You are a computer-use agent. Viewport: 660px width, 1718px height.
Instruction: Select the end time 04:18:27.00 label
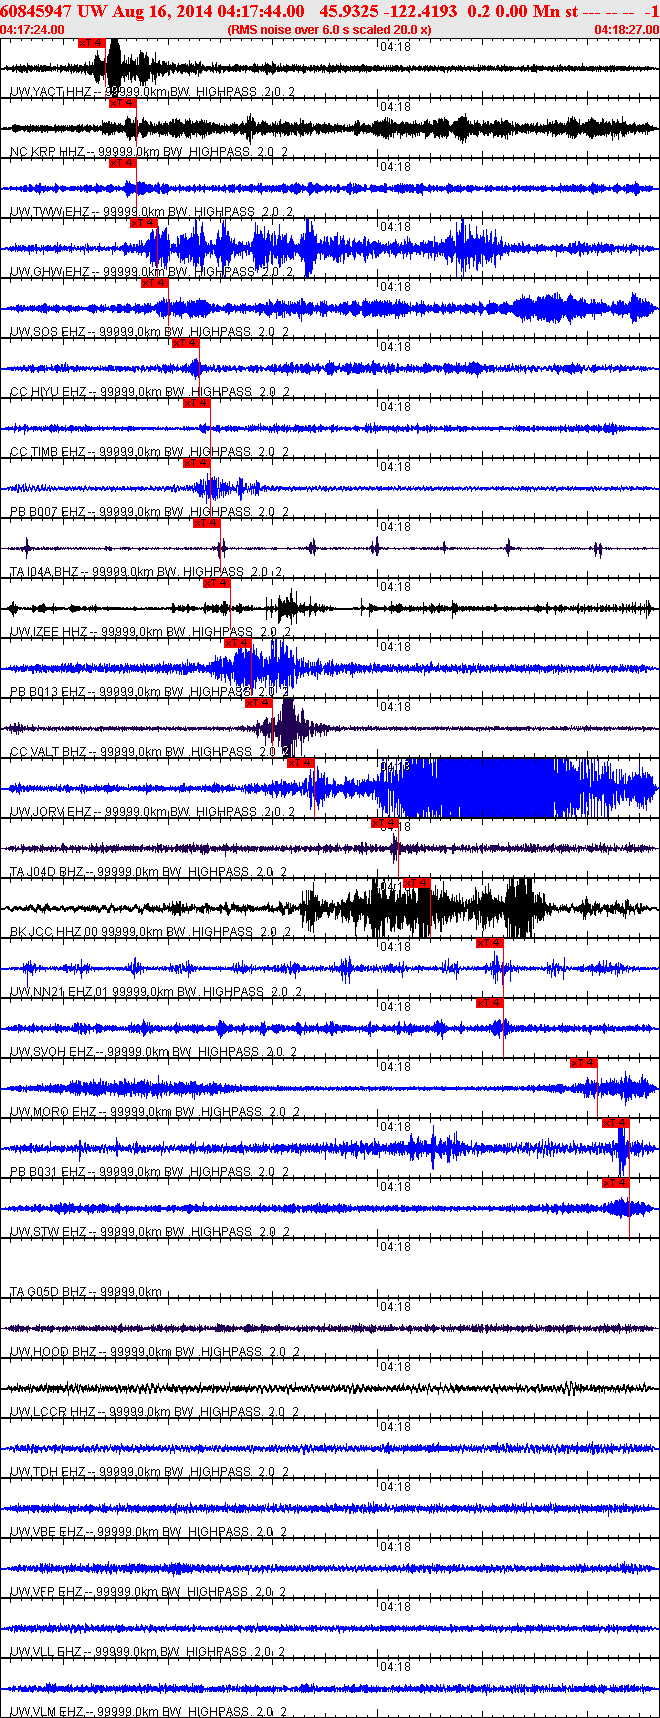pos(626,30)
